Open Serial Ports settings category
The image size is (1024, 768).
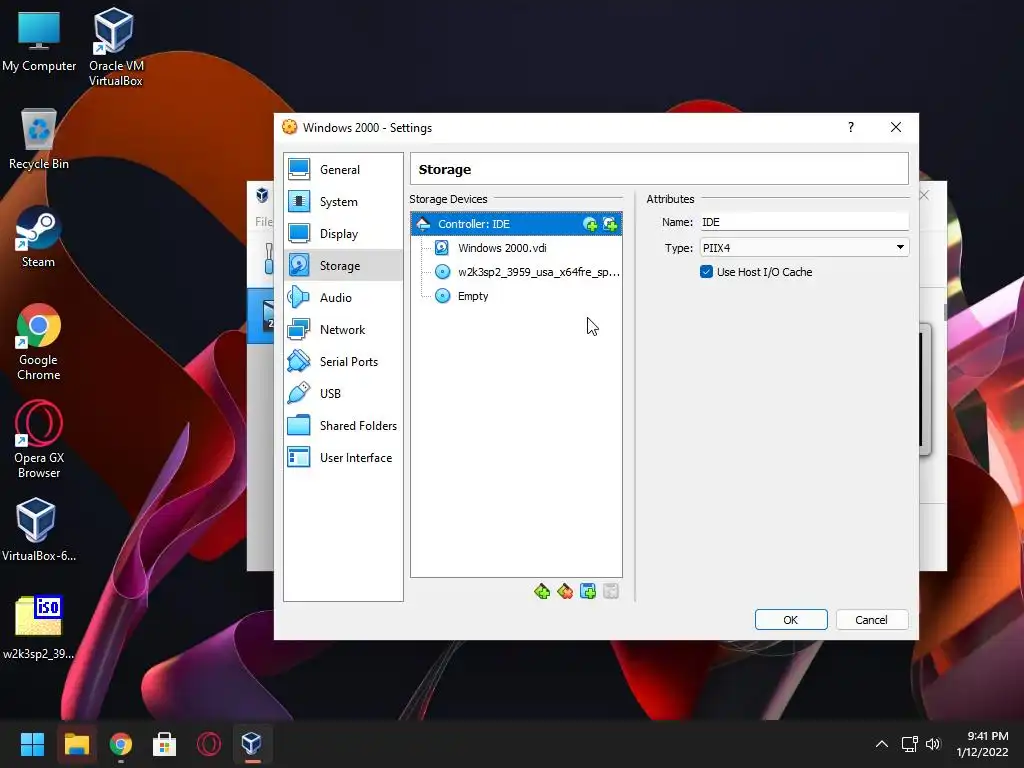pos(344,362)
